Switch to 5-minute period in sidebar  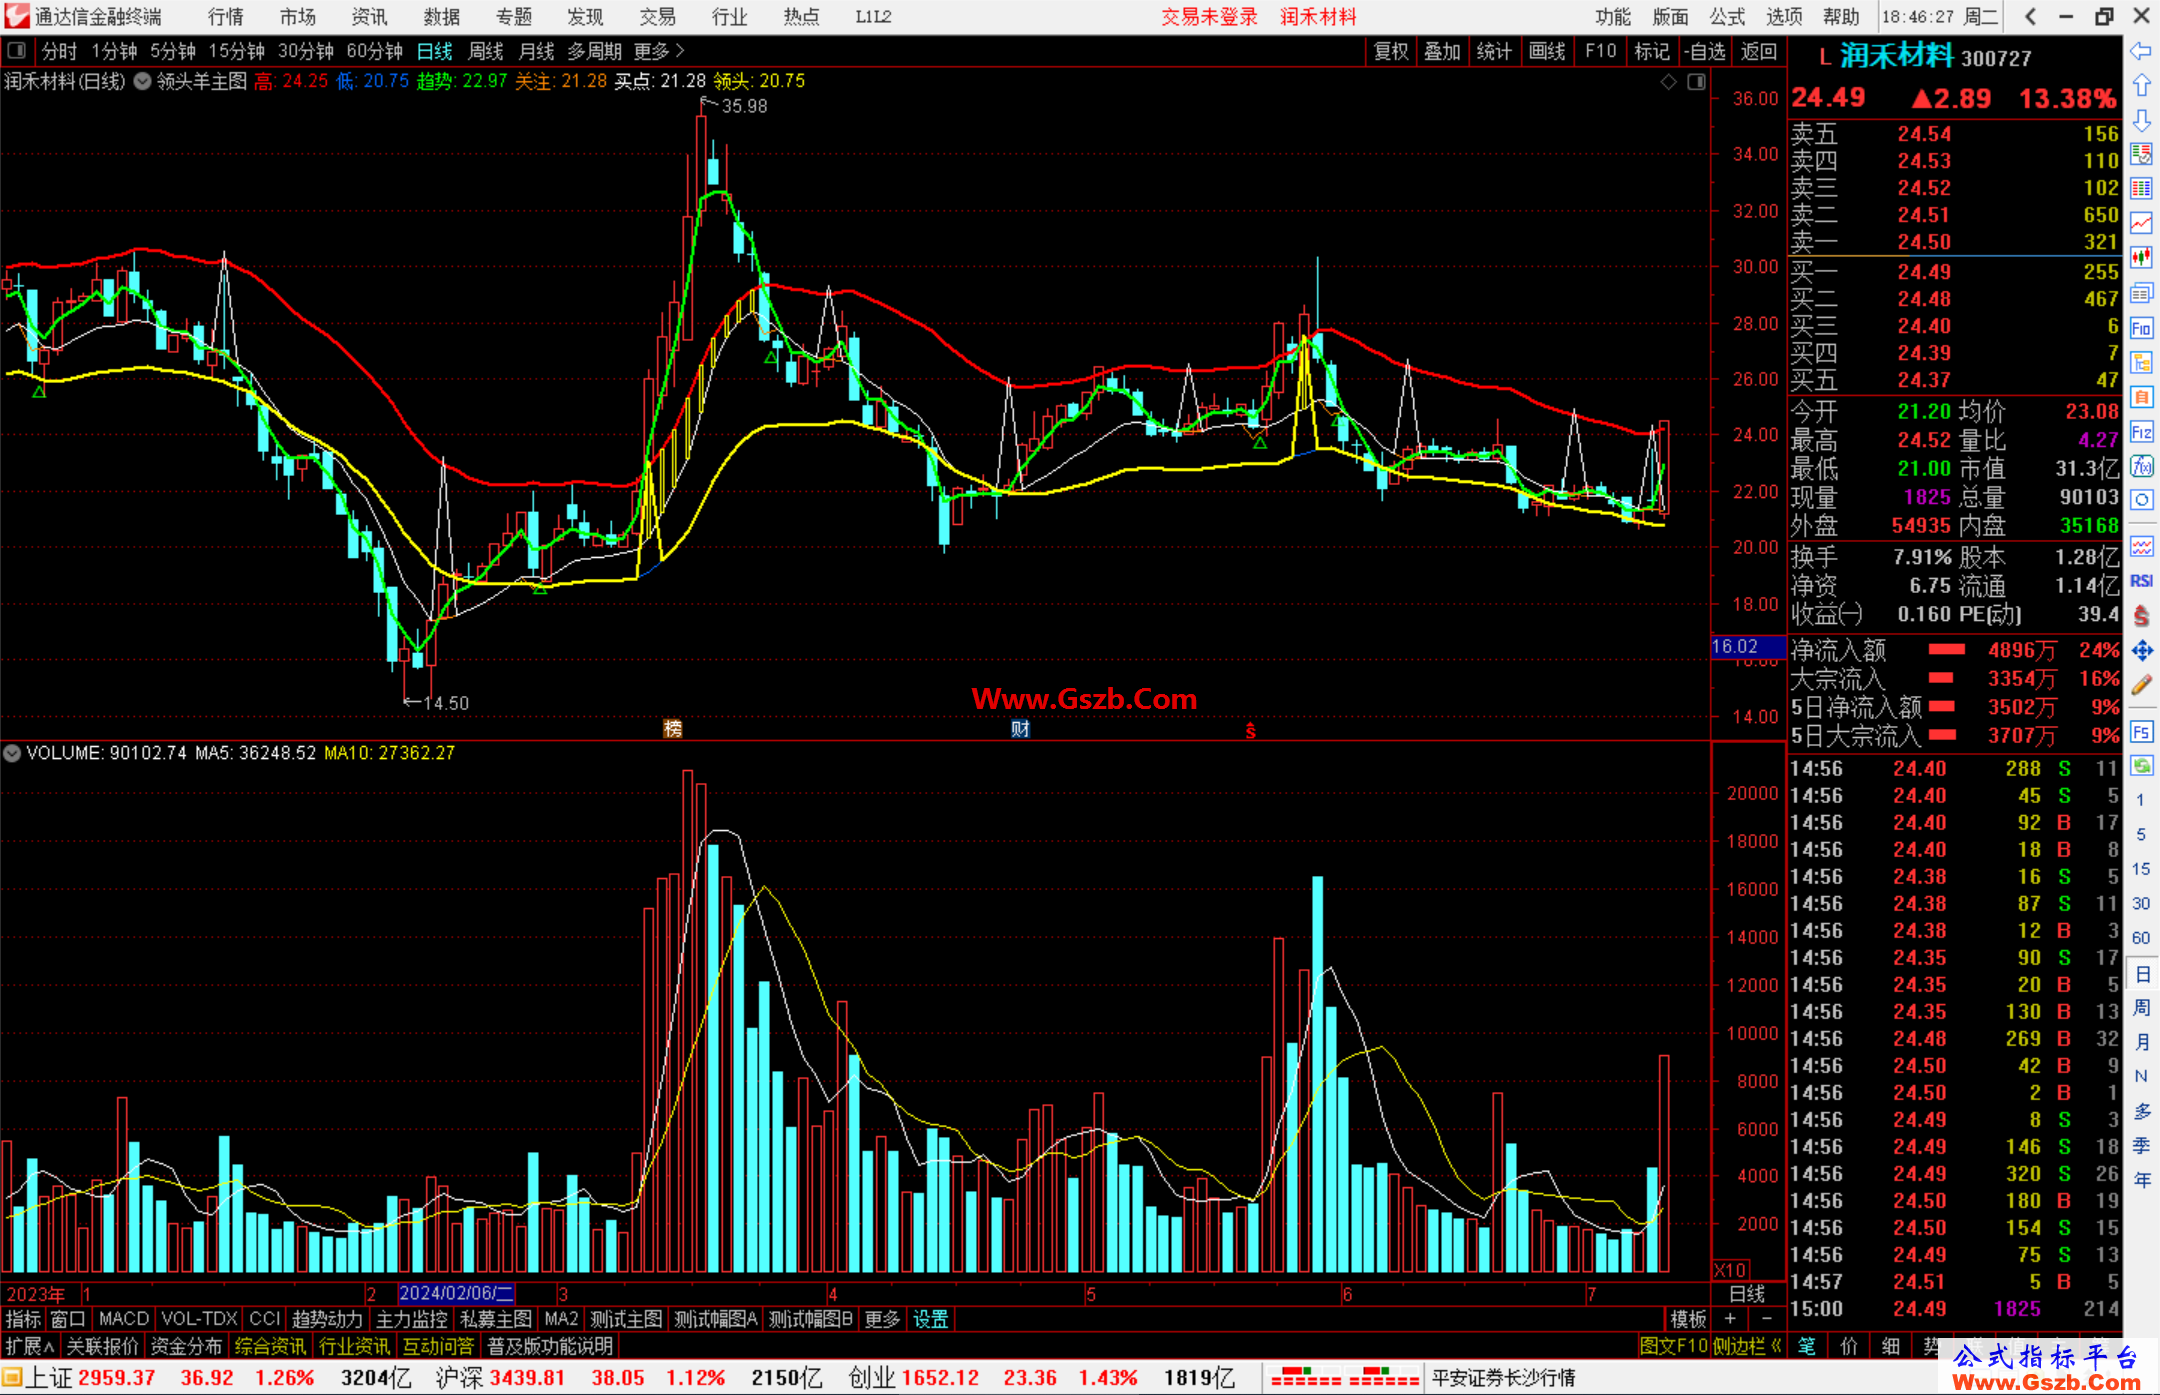point(2140,835)
